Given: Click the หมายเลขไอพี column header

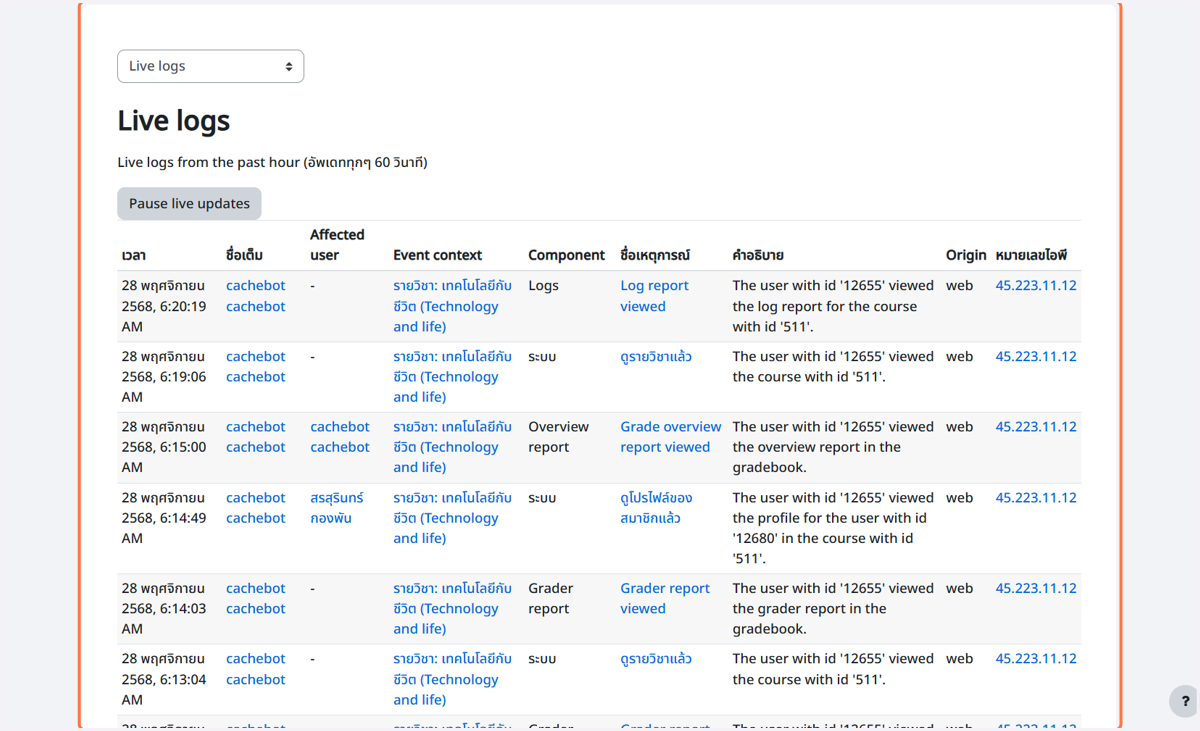Looking at the screenshot, I should 1031,255.
